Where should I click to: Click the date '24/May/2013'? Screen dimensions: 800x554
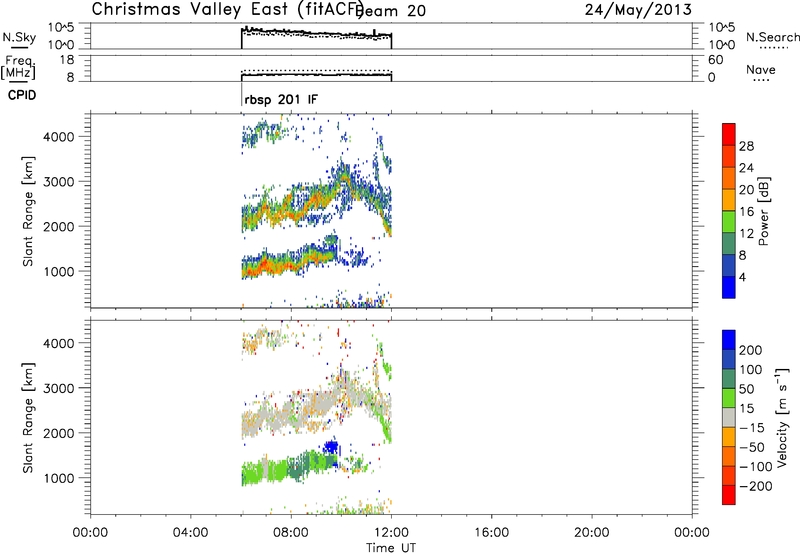tap(638, 9)
